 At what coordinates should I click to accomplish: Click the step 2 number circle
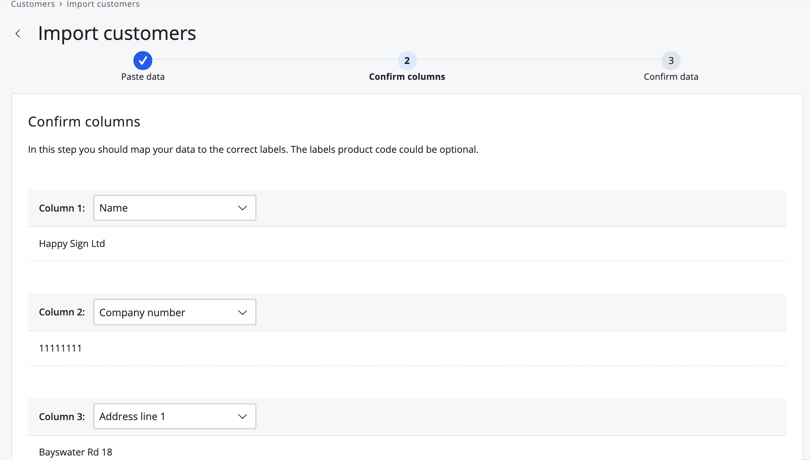[x=407, y=61]
